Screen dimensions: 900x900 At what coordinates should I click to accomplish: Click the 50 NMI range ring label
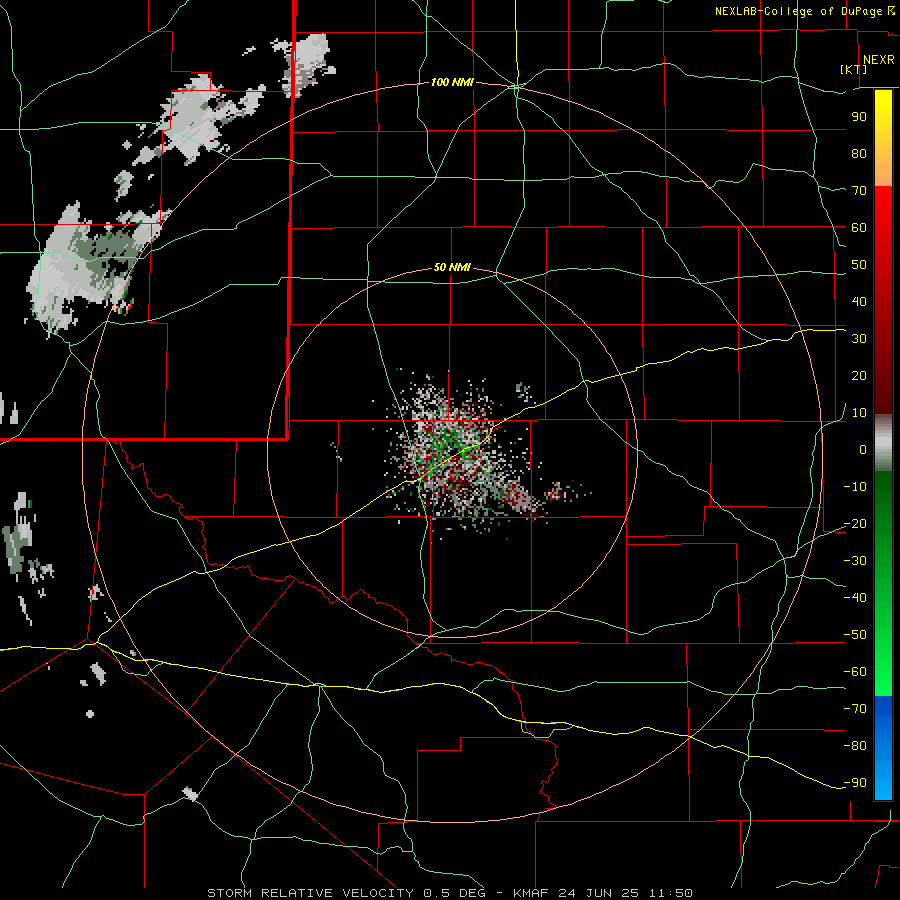[452, 267]
